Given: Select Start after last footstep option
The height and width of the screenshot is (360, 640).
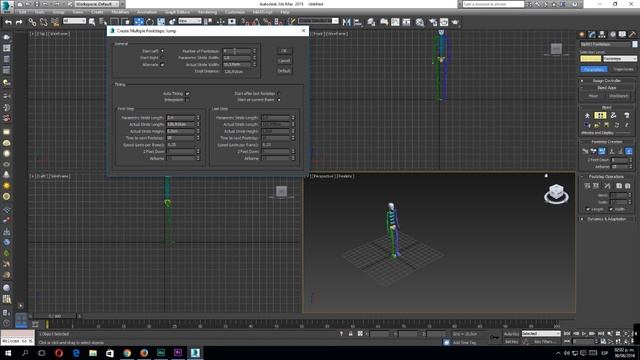Looking at the screenshot, I should click(279, 93).
